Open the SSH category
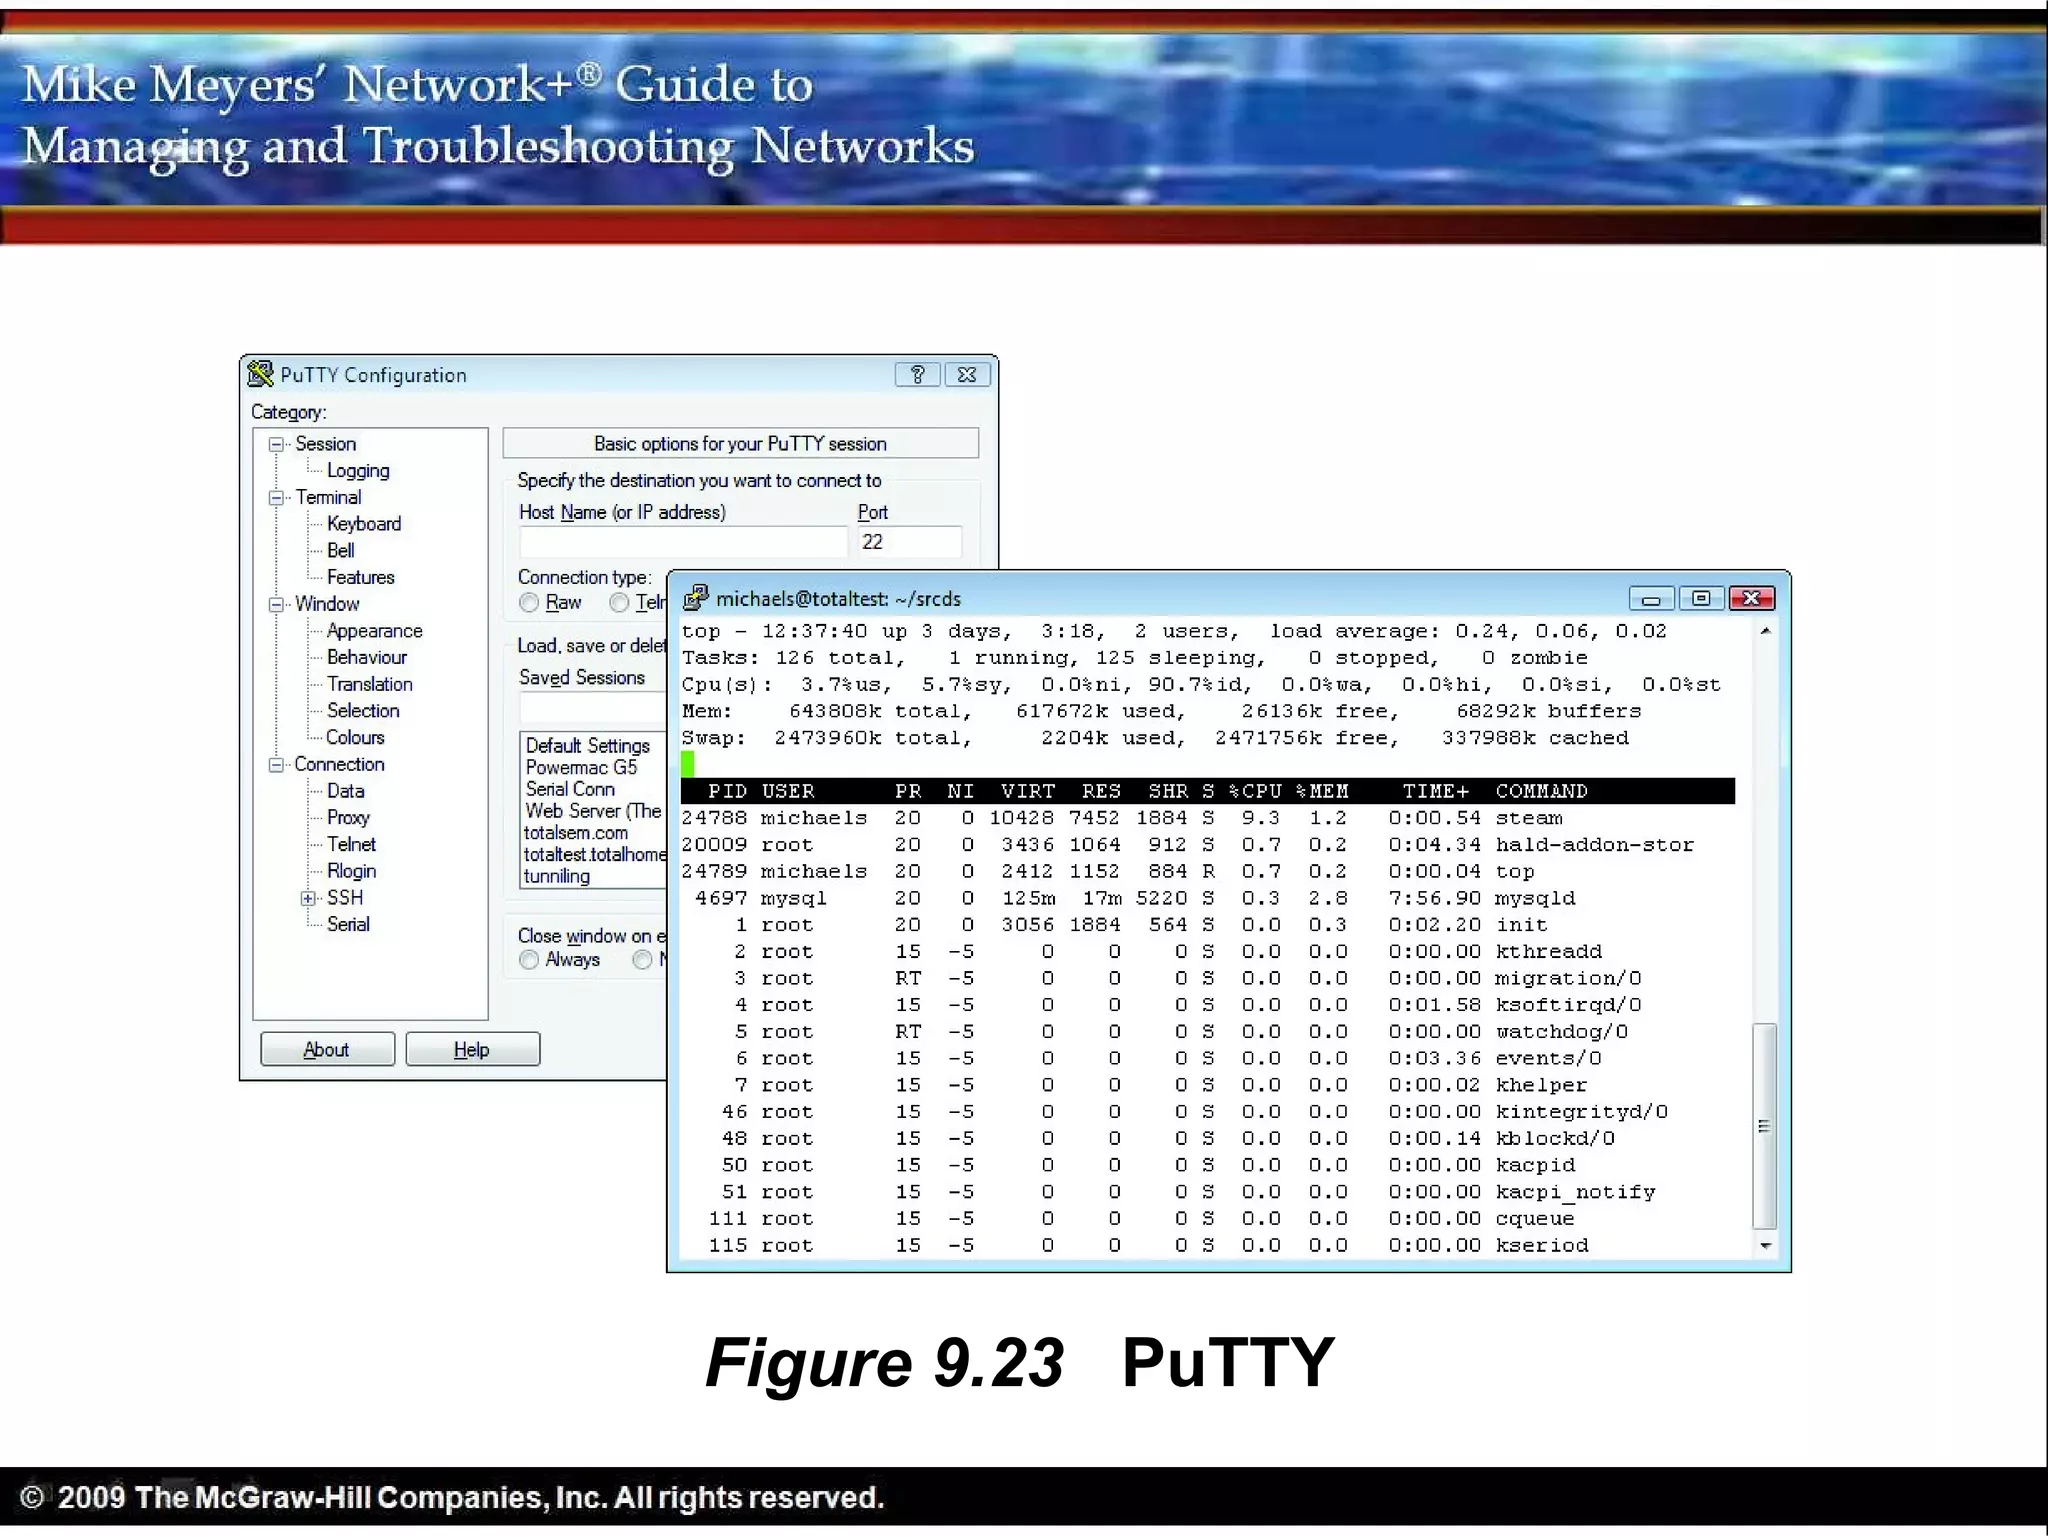The image size is (2048, 1536). pos(345,898)
